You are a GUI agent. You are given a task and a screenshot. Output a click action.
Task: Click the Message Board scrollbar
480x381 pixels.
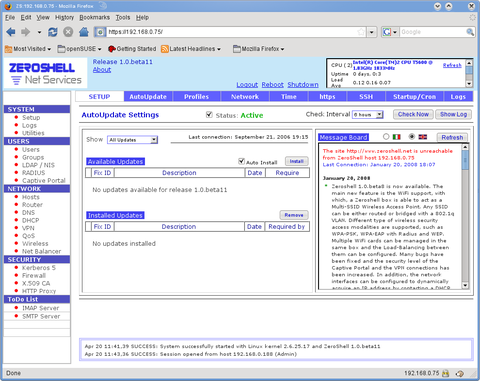[x=465, y=216]
